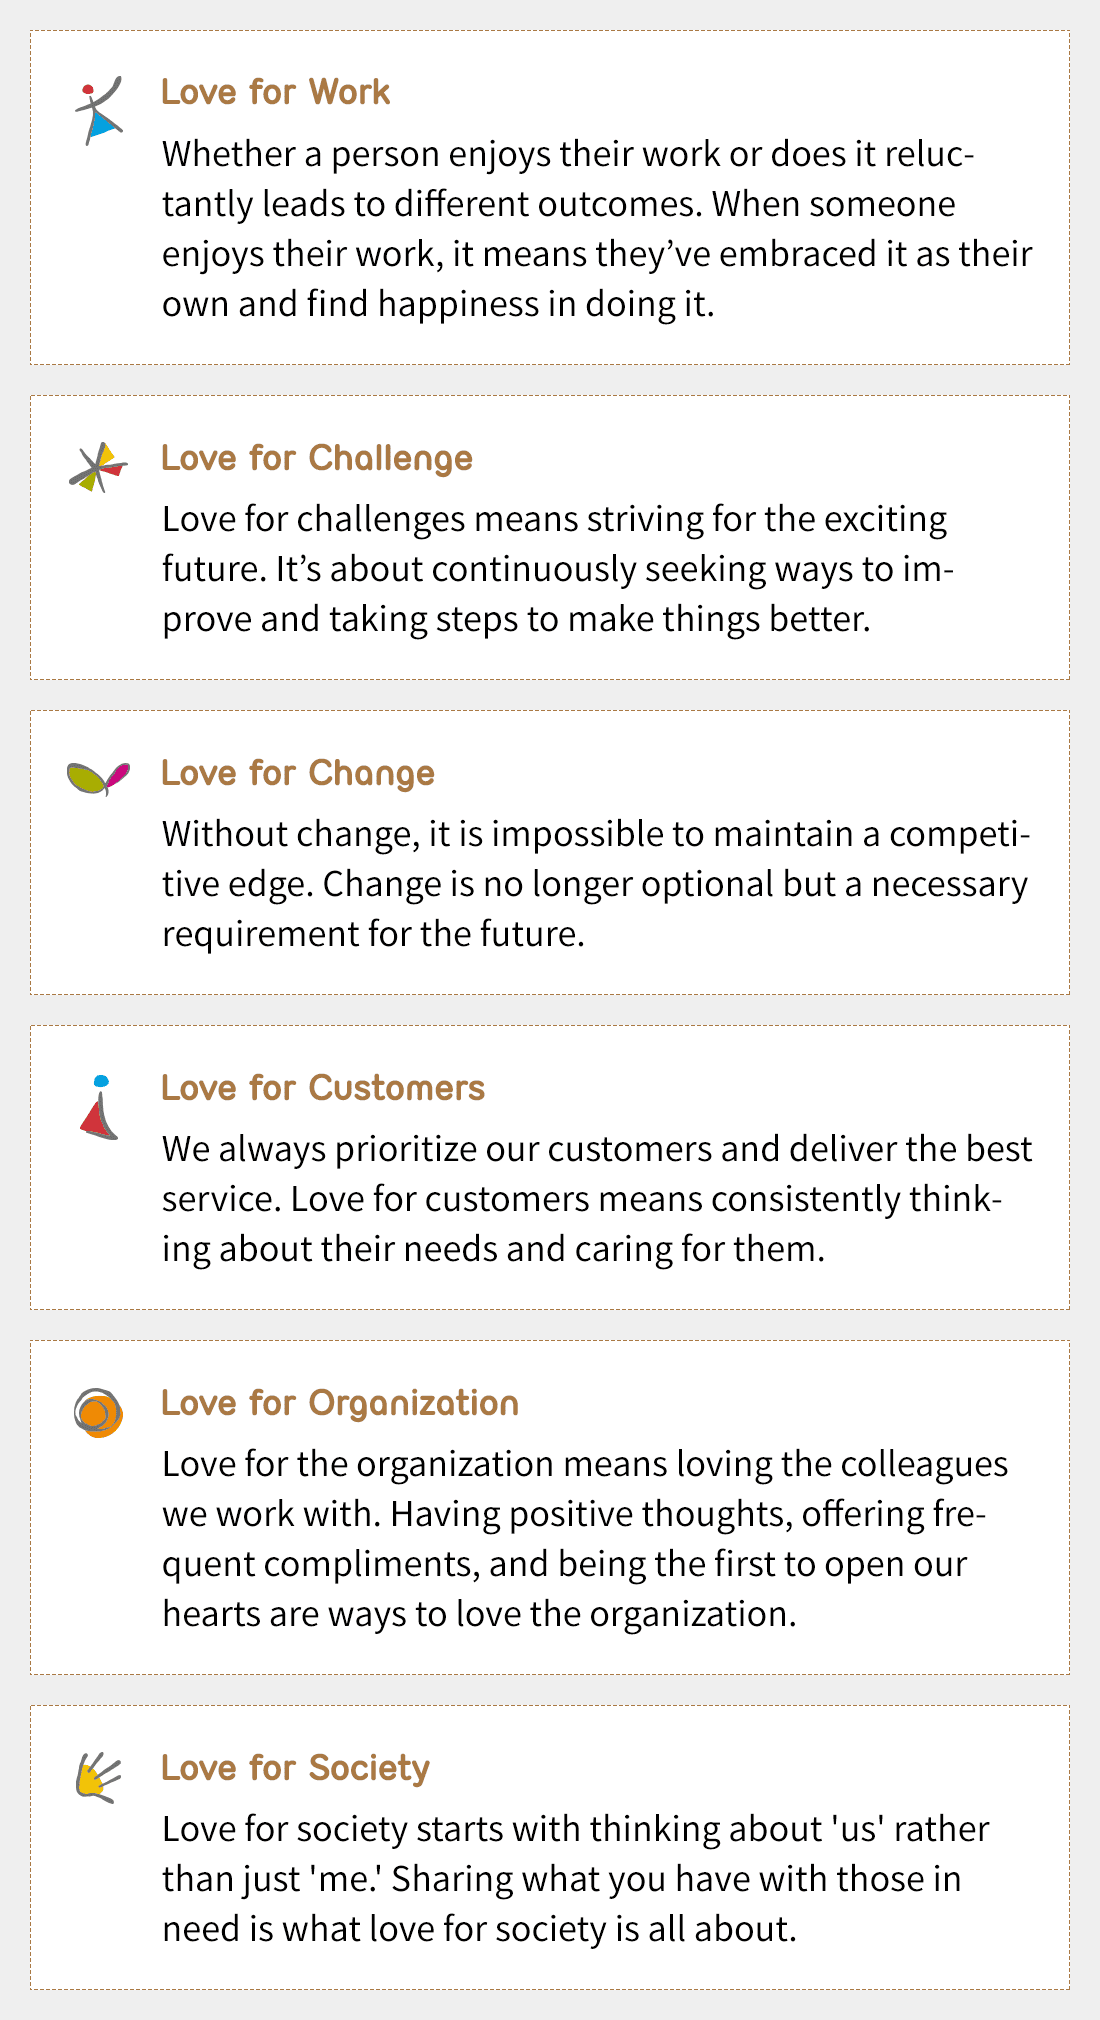The image size is (1100, 2020).
Task: Select the Love for Work heading
Action: 275,92
